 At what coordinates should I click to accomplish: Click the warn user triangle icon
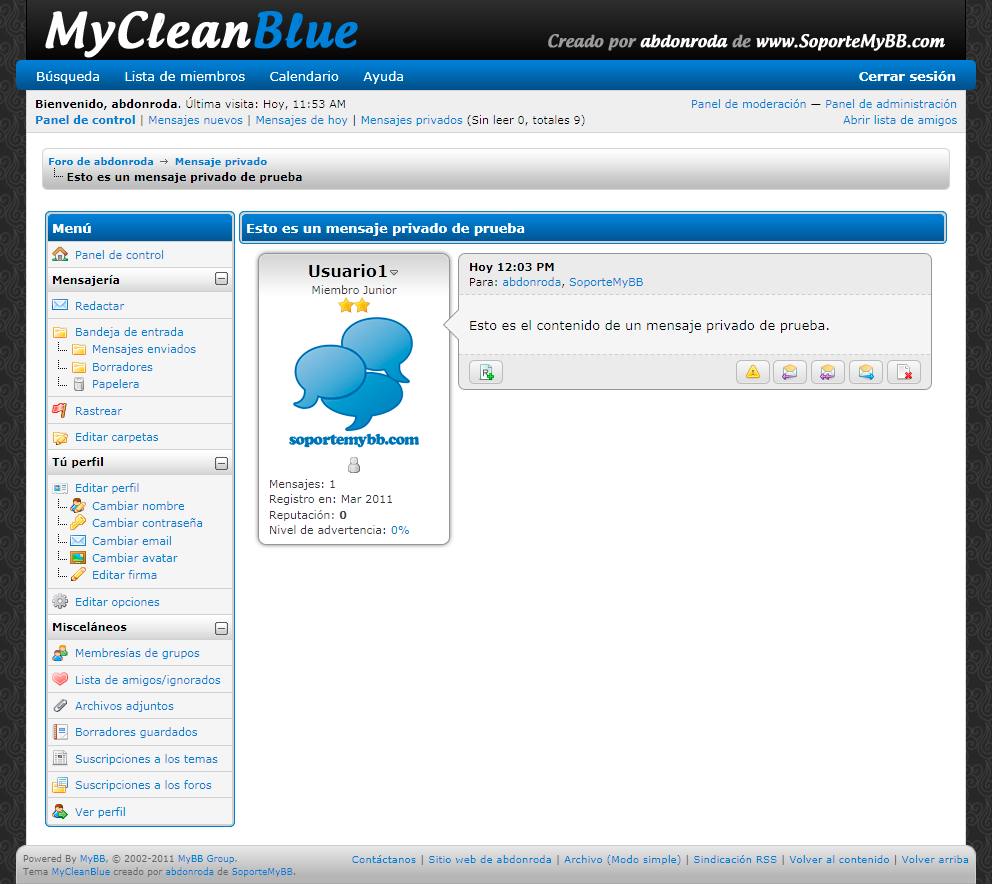(753, 372)
